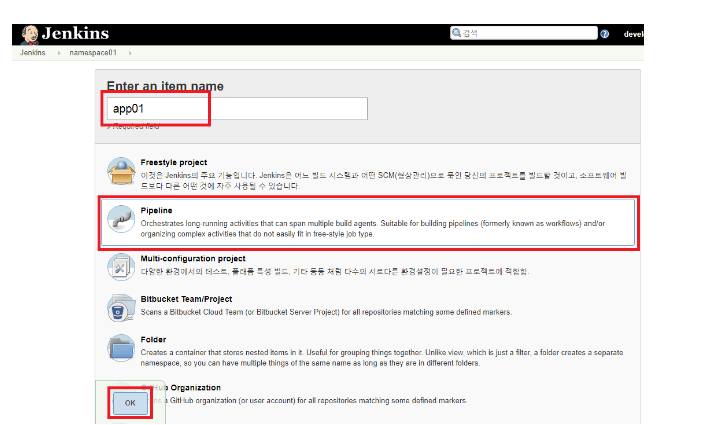Click inside the top search box
This screenshot has width=713, height=425.
[524, 33]
